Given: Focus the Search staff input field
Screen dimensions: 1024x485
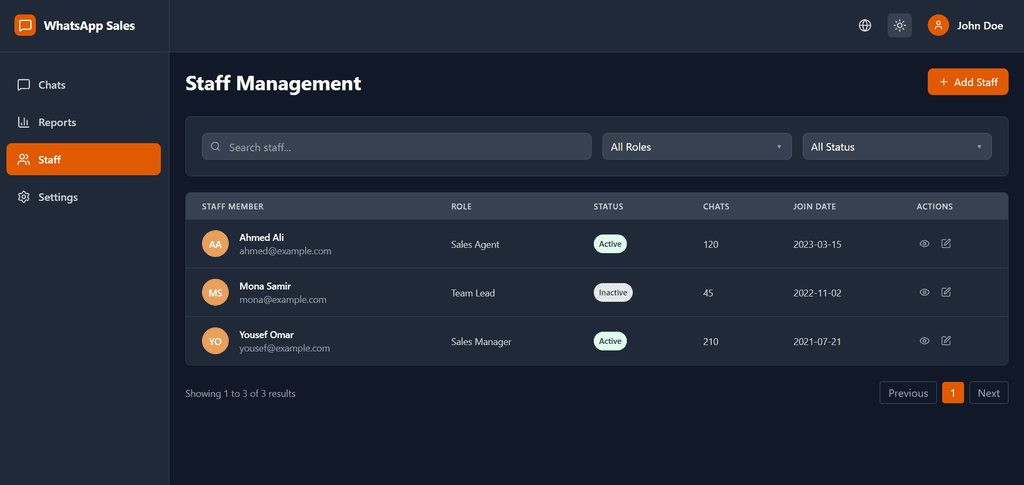Looking at the screenshot, I should click(397, 147).
